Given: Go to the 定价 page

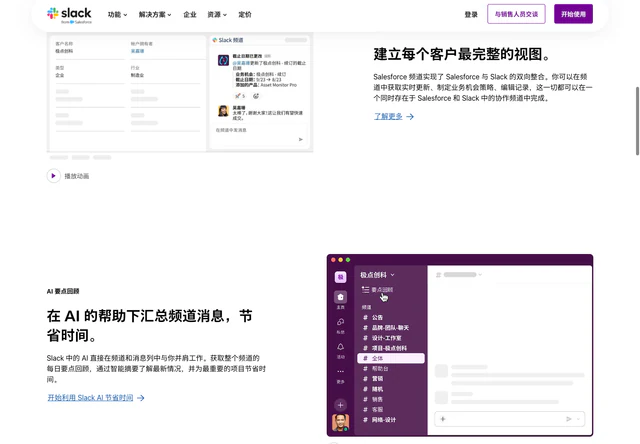Looking at the screenshot, I should (245, 15).
